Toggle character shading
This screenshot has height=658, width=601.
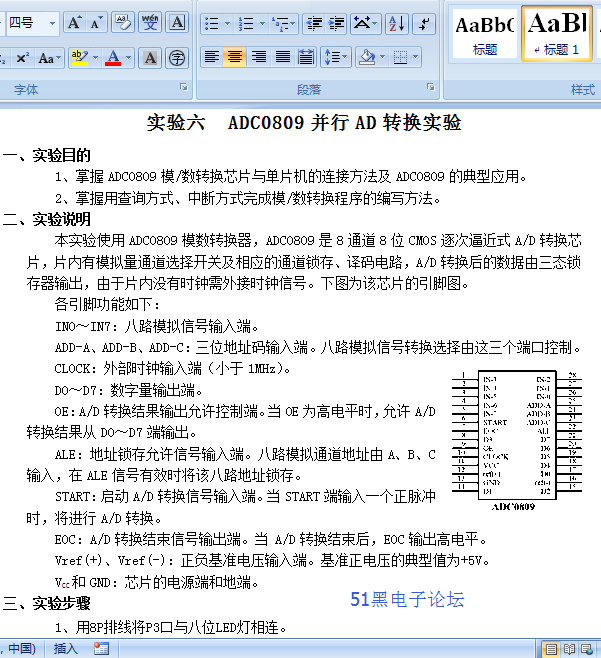click(150, 57)
